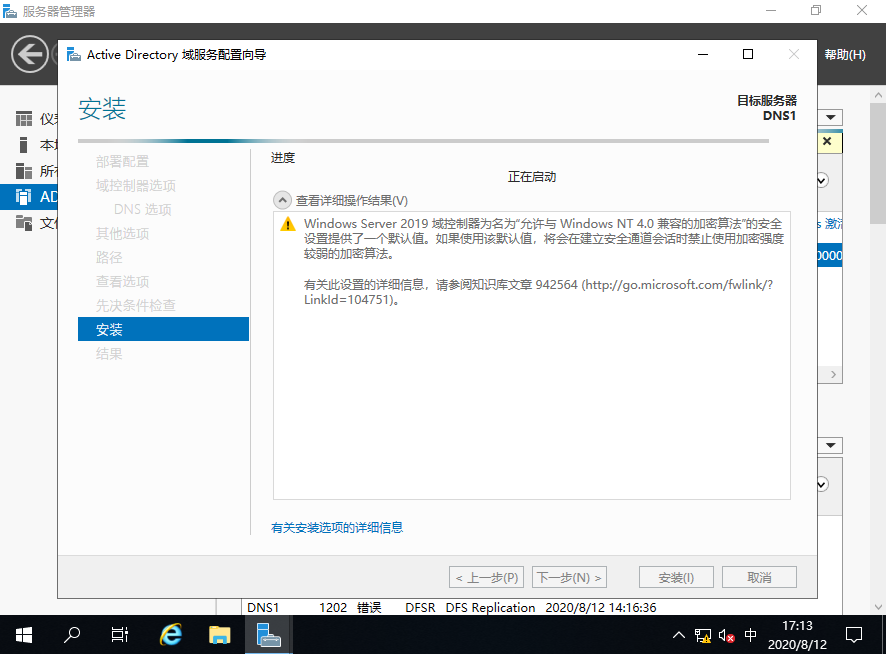
Task: Click Server Manager taskbar icon
Action: pyautogui.click(x=268, y=635)
